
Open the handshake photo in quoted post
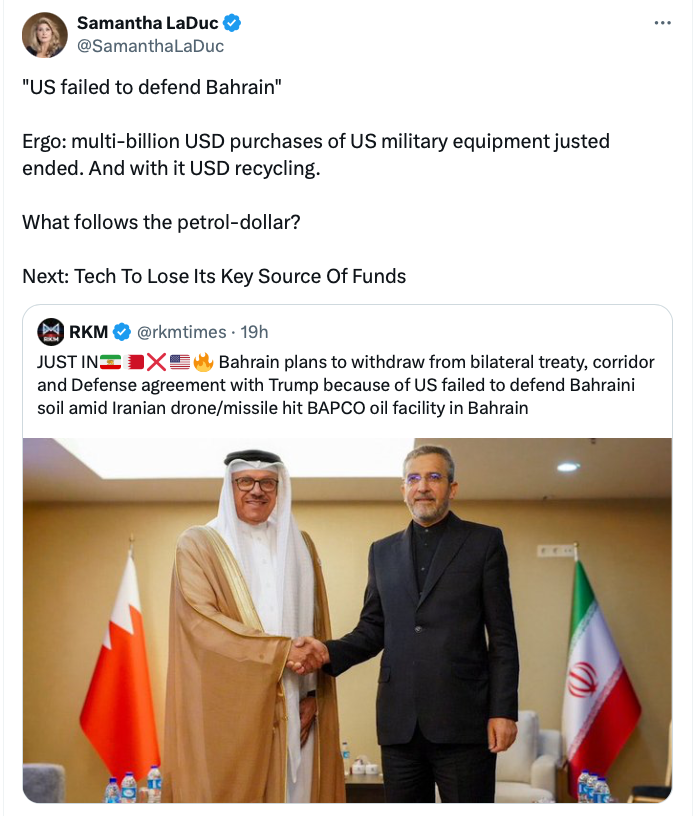(347, 620)
